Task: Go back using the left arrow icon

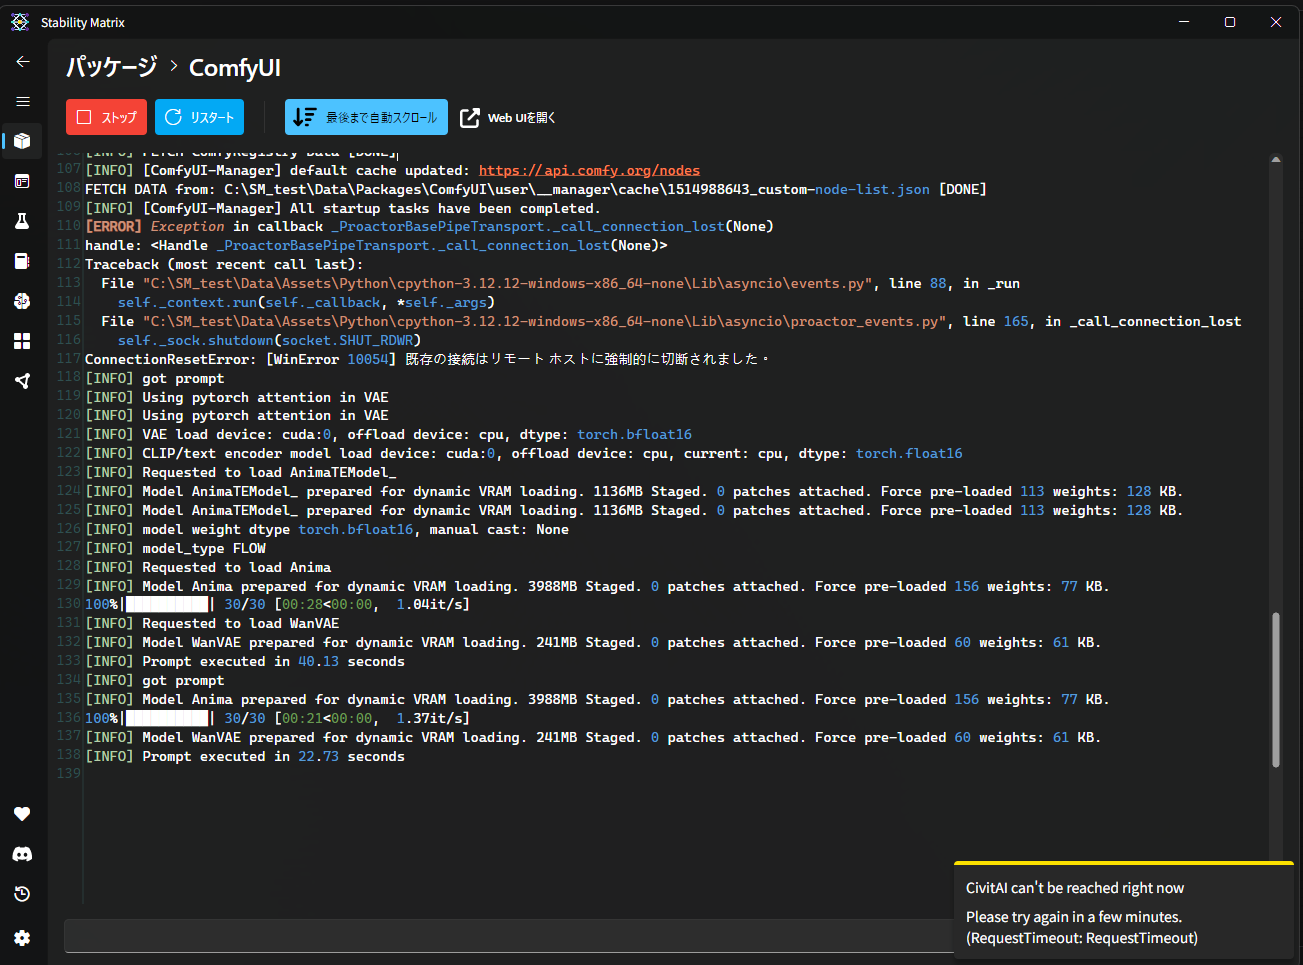Action: coord(23,62)
